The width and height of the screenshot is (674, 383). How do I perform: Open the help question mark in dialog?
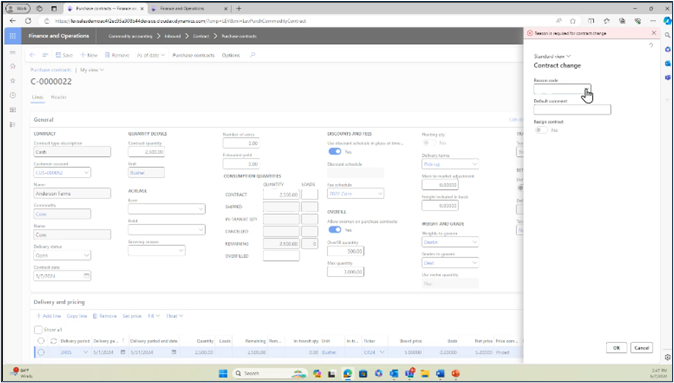point(651,46)
